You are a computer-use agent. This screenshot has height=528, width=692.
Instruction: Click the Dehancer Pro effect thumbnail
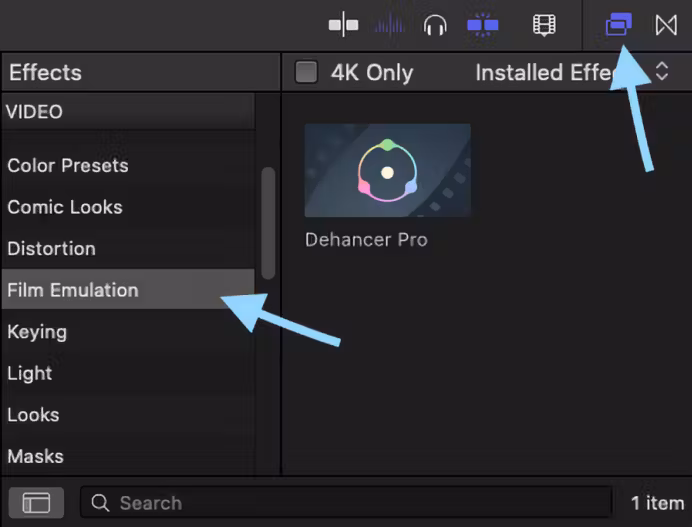[387, 170]
